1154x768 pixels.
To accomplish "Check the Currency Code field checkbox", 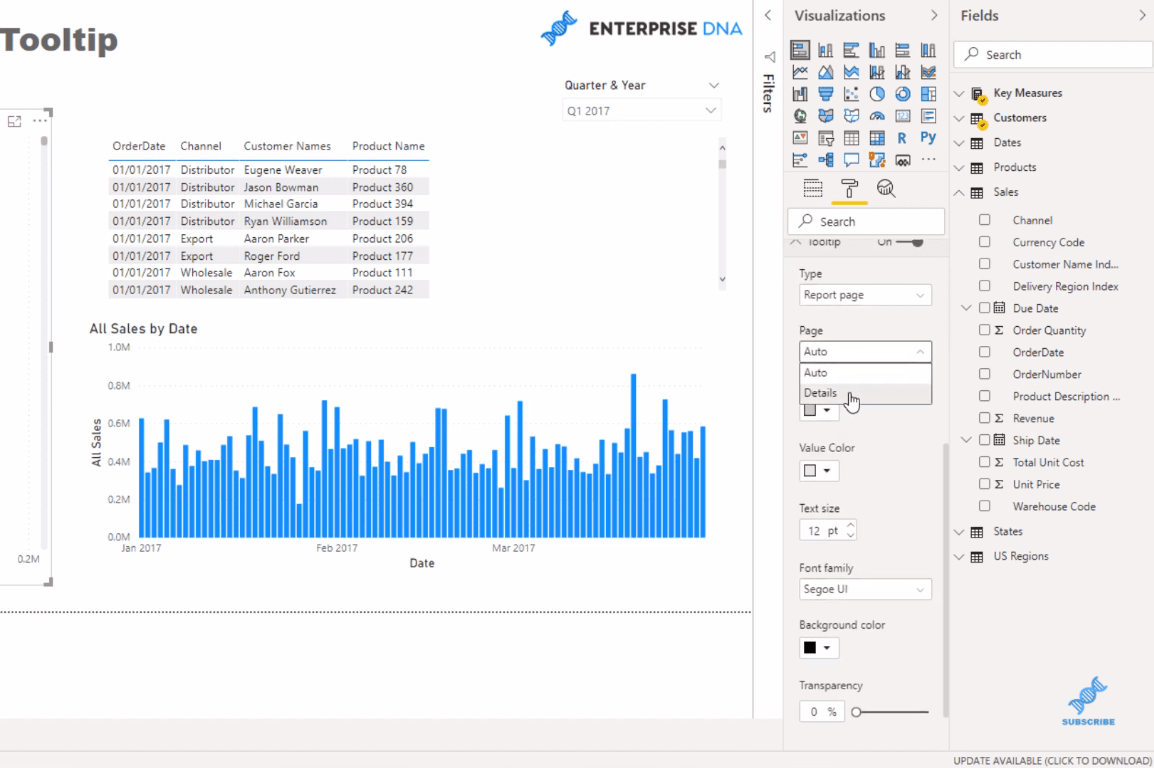I will tap(985, 242).
